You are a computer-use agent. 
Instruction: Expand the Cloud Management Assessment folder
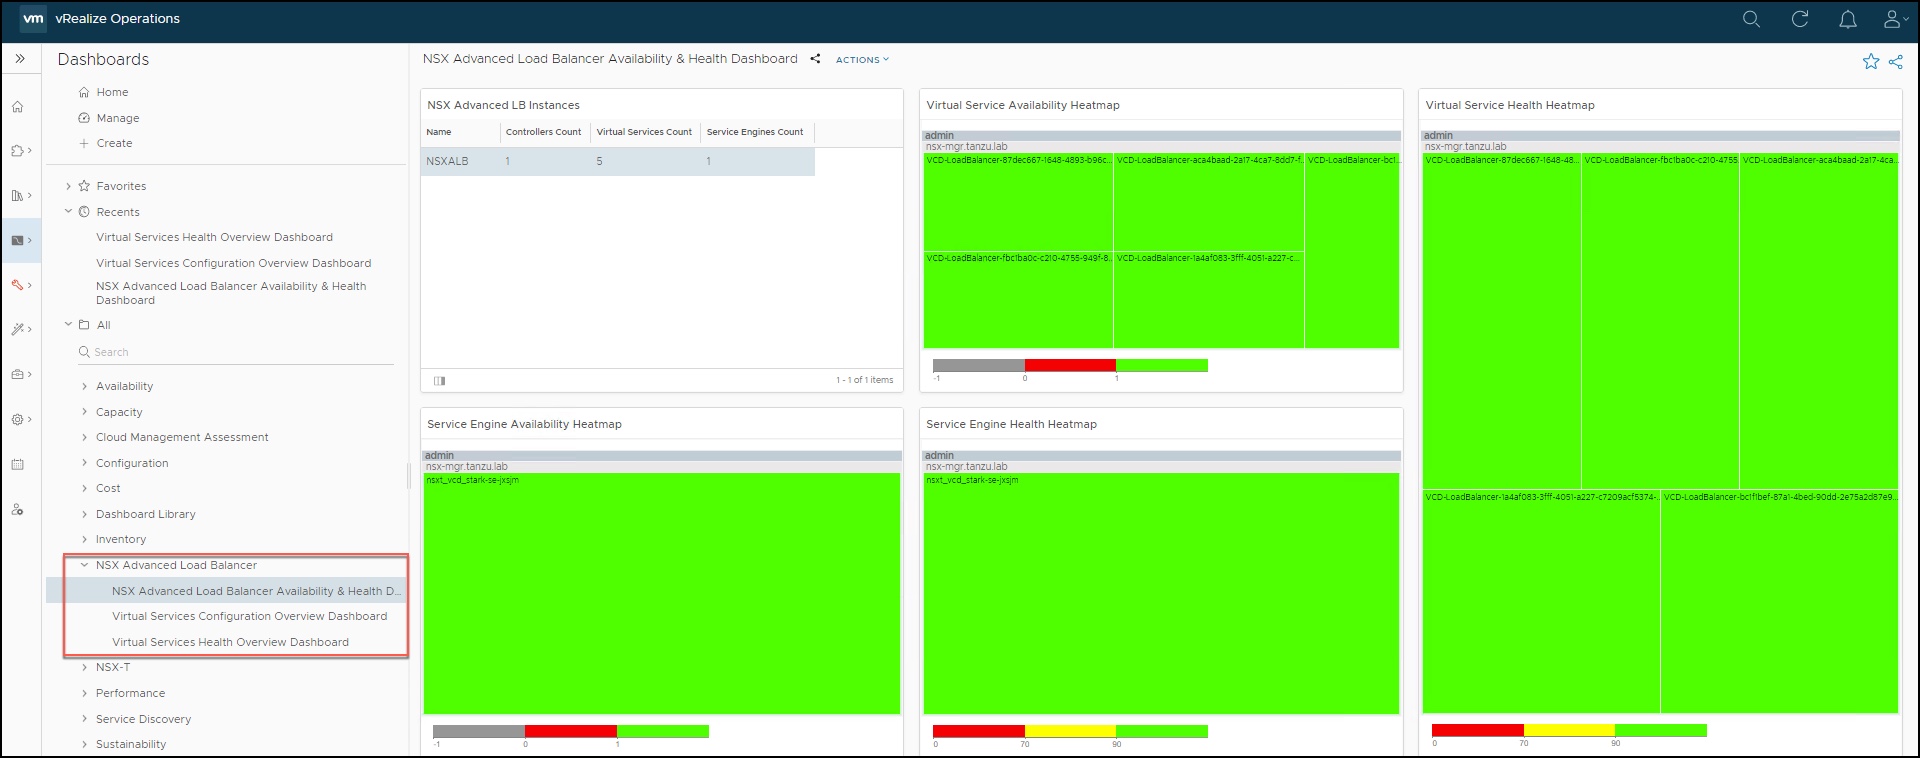tap(84, 437)
